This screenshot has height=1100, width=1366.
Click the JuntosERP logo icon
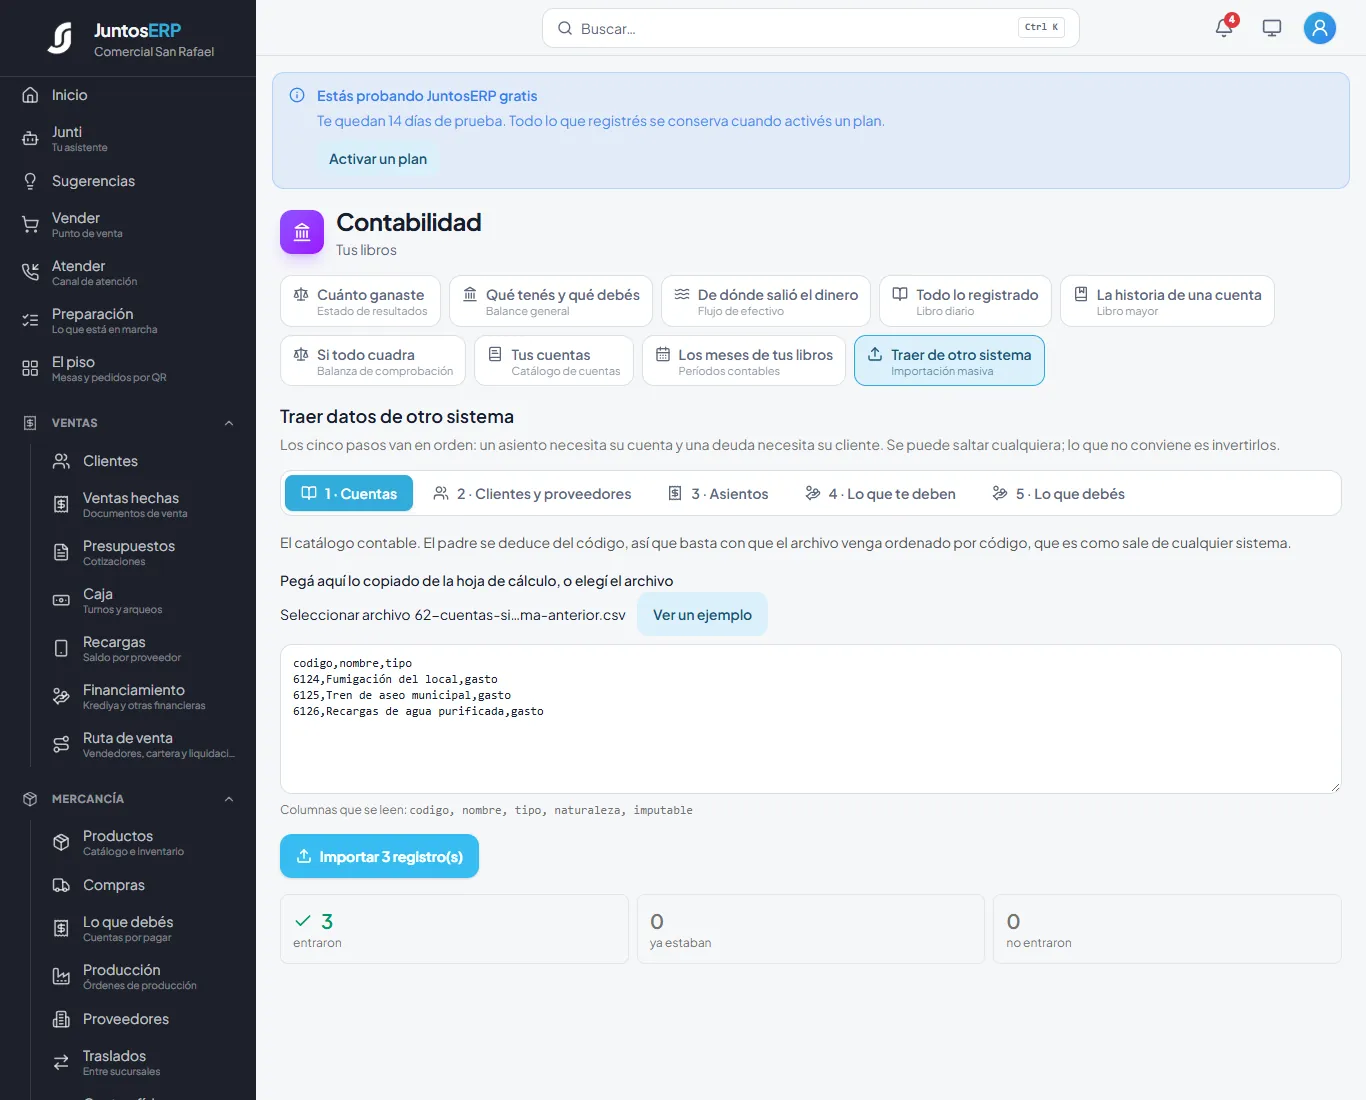60,38
